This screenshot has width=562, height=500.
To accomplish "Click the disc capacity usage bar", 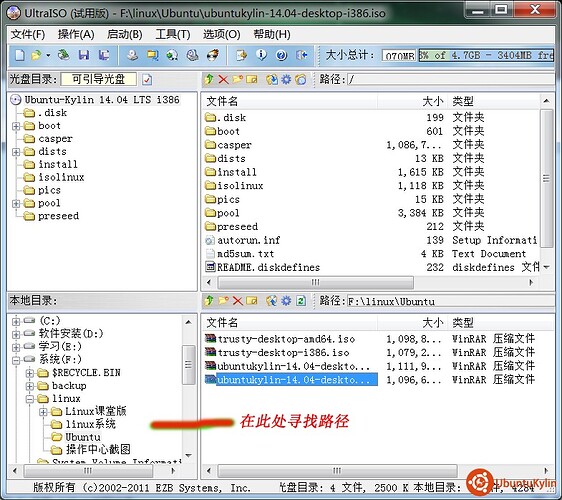I will (486, 56).
